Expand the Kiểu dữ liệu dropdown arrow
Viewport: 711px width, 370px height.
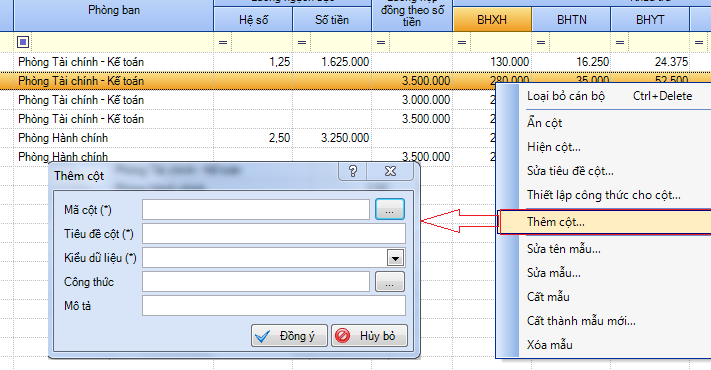pyautogui.click(x=395, y=258)
